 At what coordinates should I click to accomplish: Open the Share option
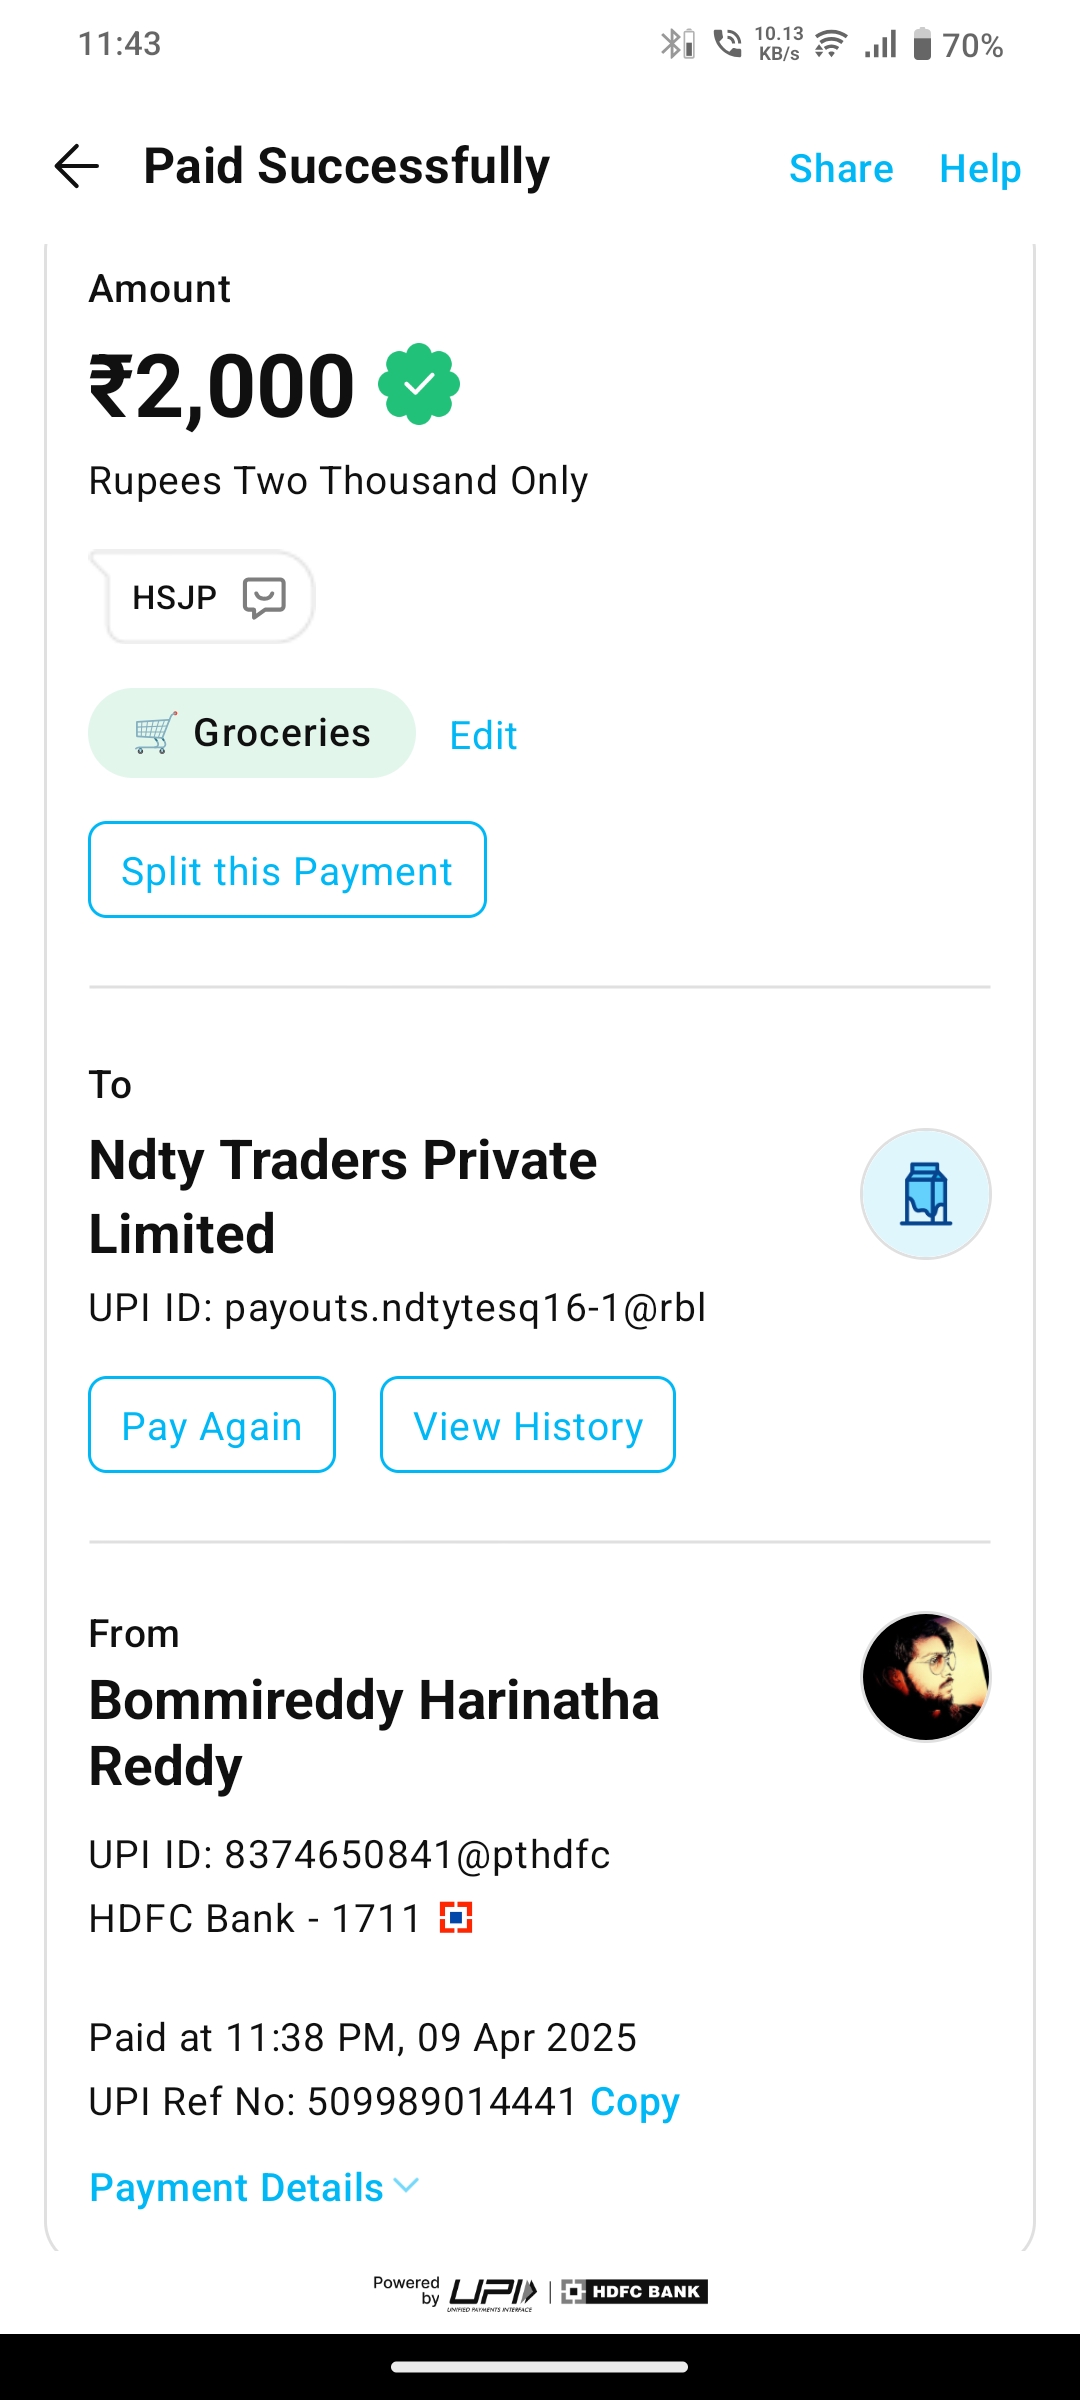coord(841,169)
